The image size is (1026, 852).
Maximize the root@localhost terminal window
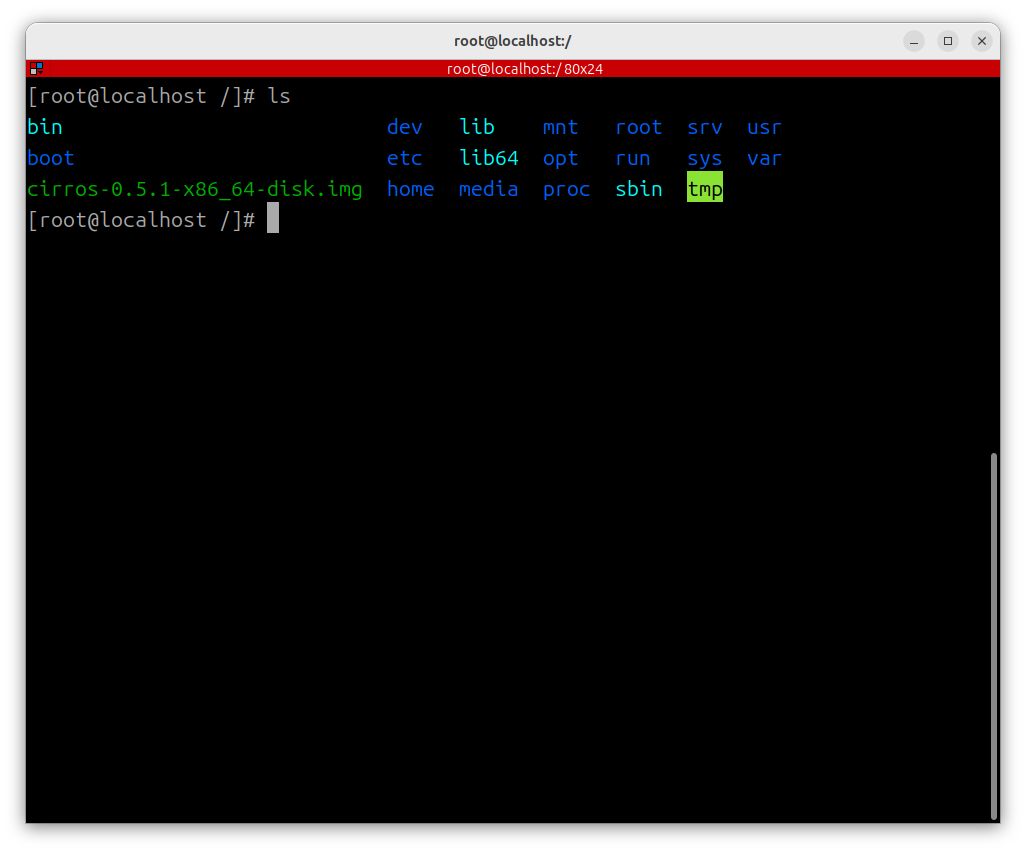(x=947, y=41)
